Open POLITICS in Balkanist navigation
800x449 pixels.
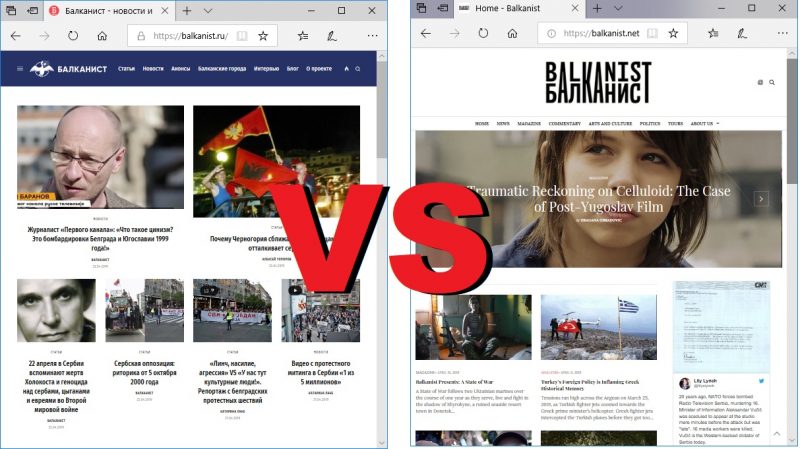pos(649,123)
